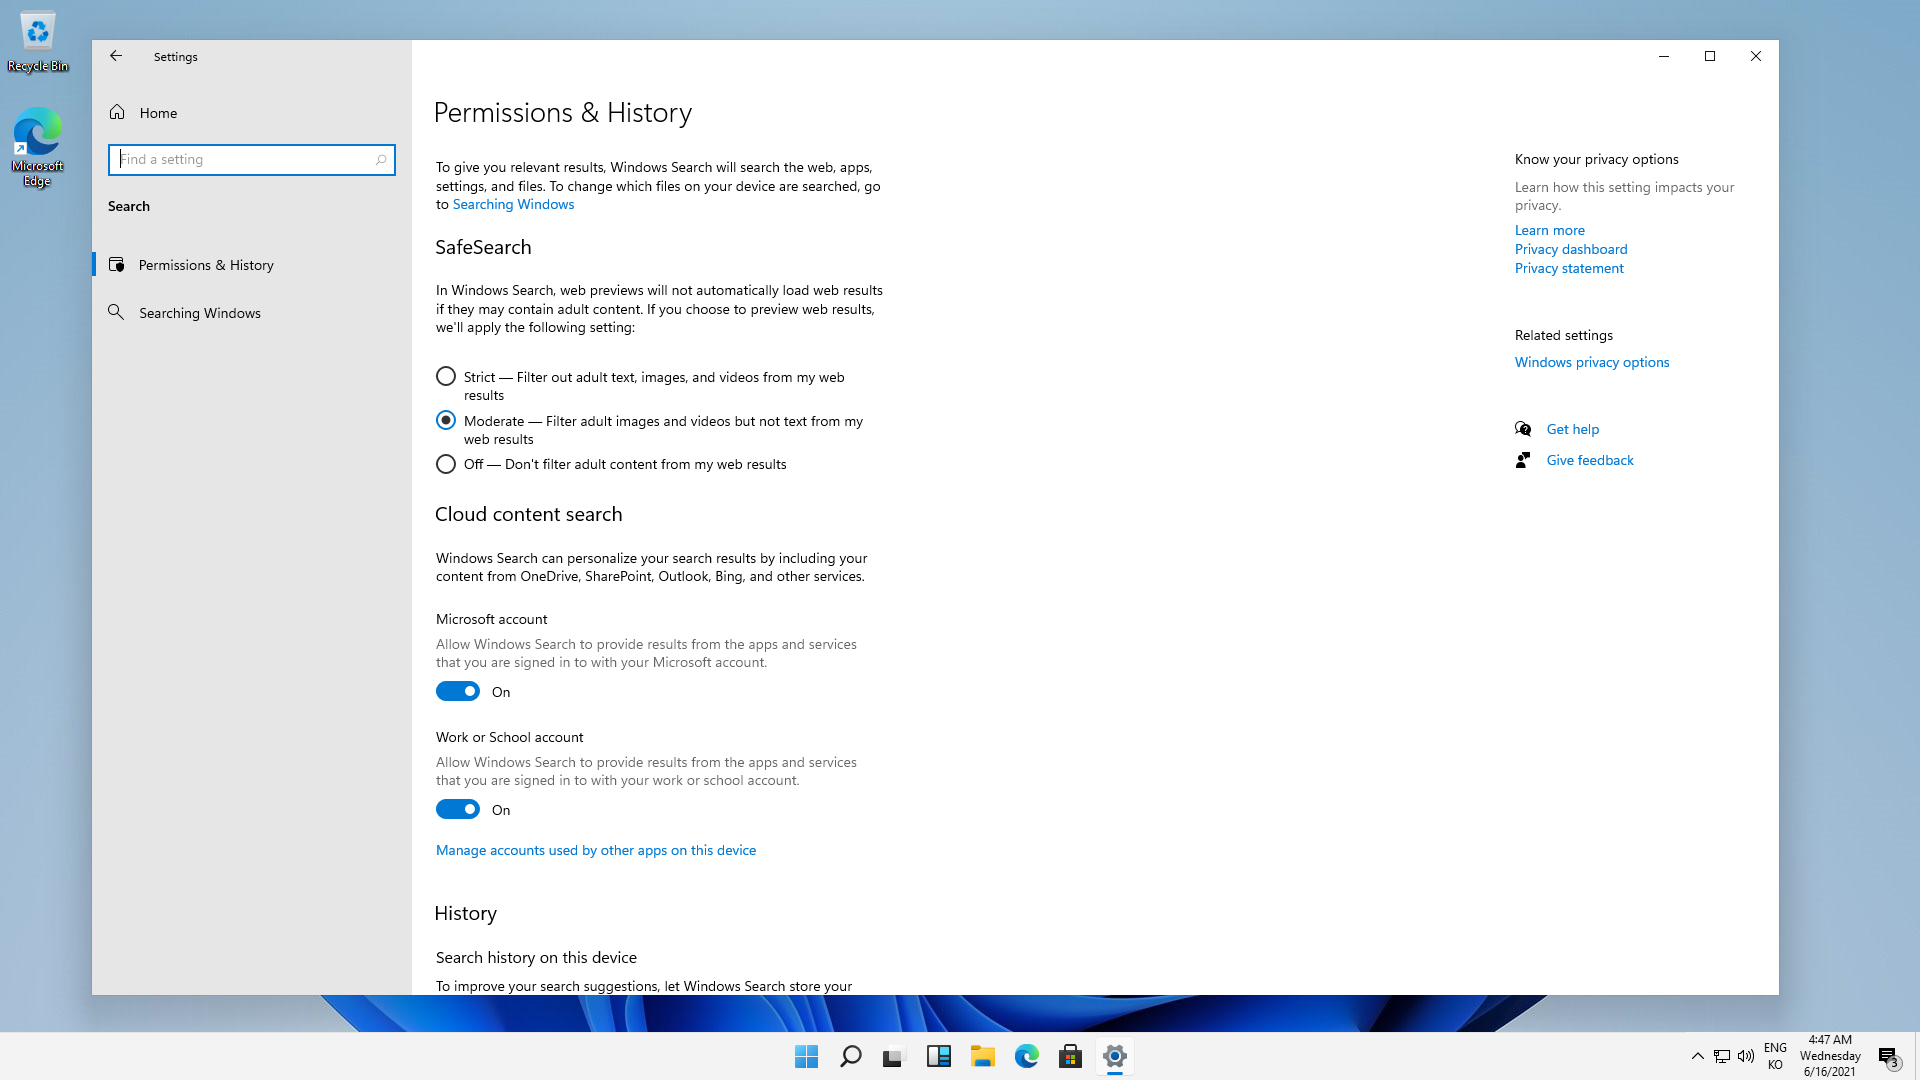1920x1080 pixels.
Task: Click Windows privacy options link
Action: (1591, 362)
